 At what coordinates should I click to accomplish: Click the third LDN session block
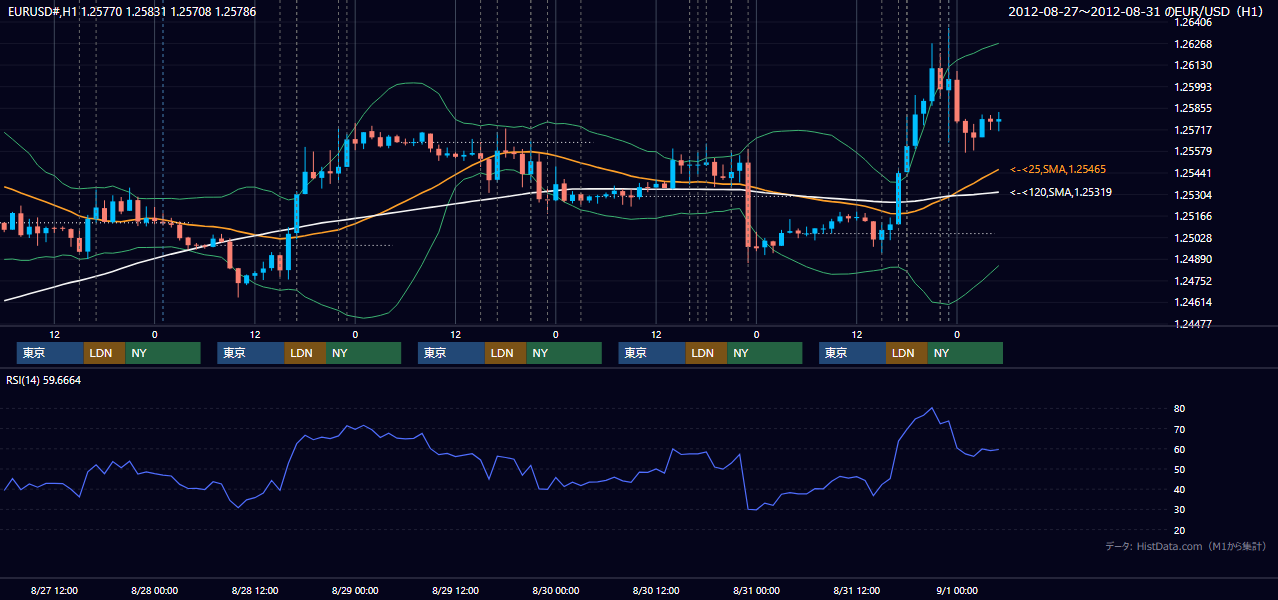[x=505, y=353]
